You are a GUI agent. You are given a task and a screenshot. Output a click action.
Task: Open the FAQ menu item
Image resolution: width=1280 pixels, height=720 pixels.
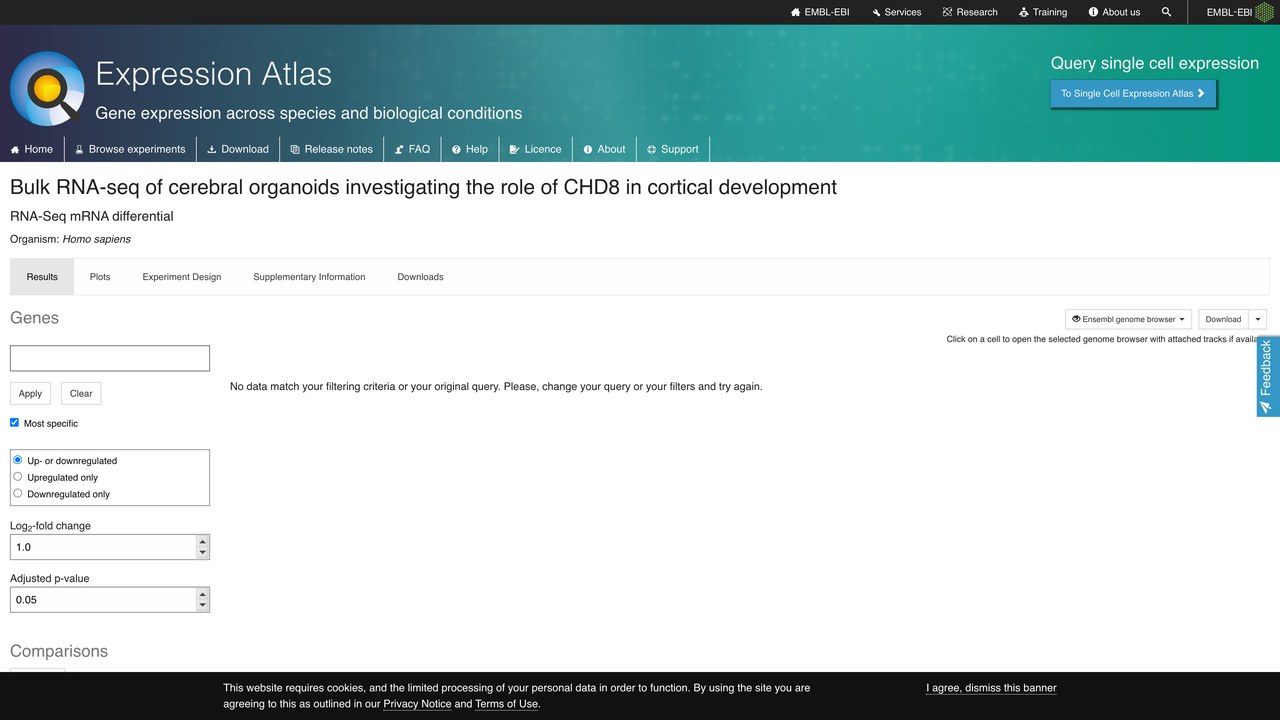coord(412,149)
